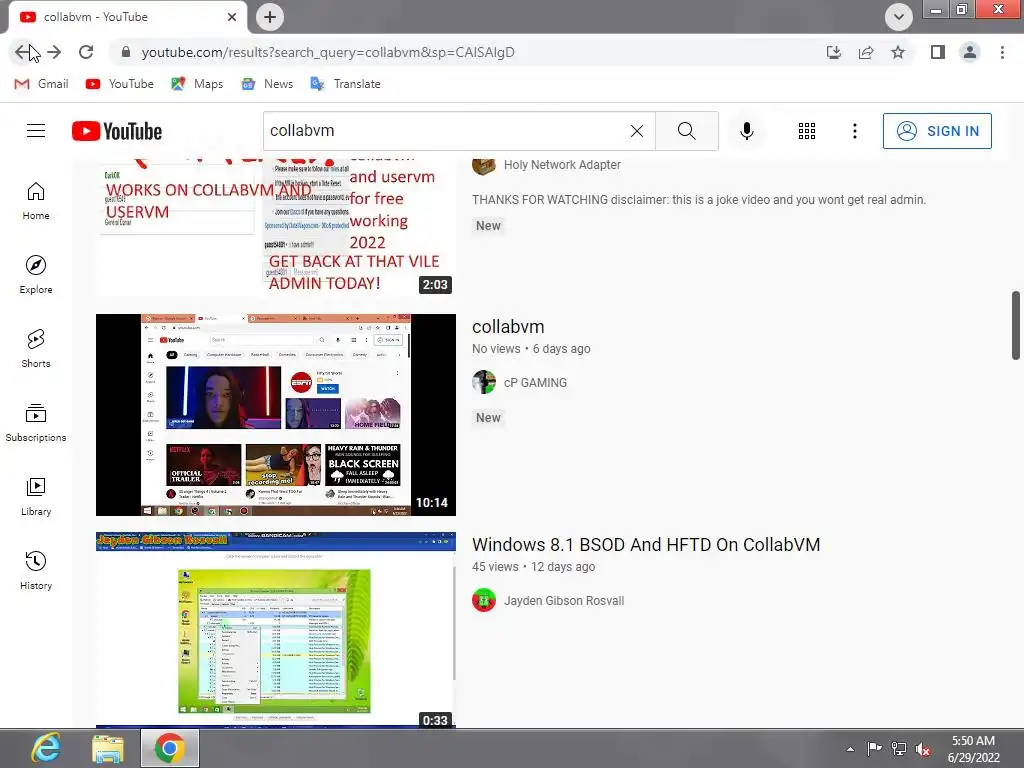Open Shorts in sidebar
The height and width of the screenshot is (768, 1024).
36,349
